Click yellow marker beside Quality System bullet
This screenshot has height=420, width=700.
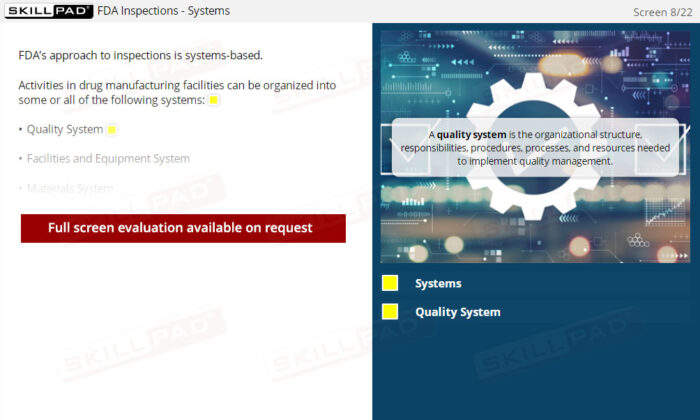click(x=112, y=130)
